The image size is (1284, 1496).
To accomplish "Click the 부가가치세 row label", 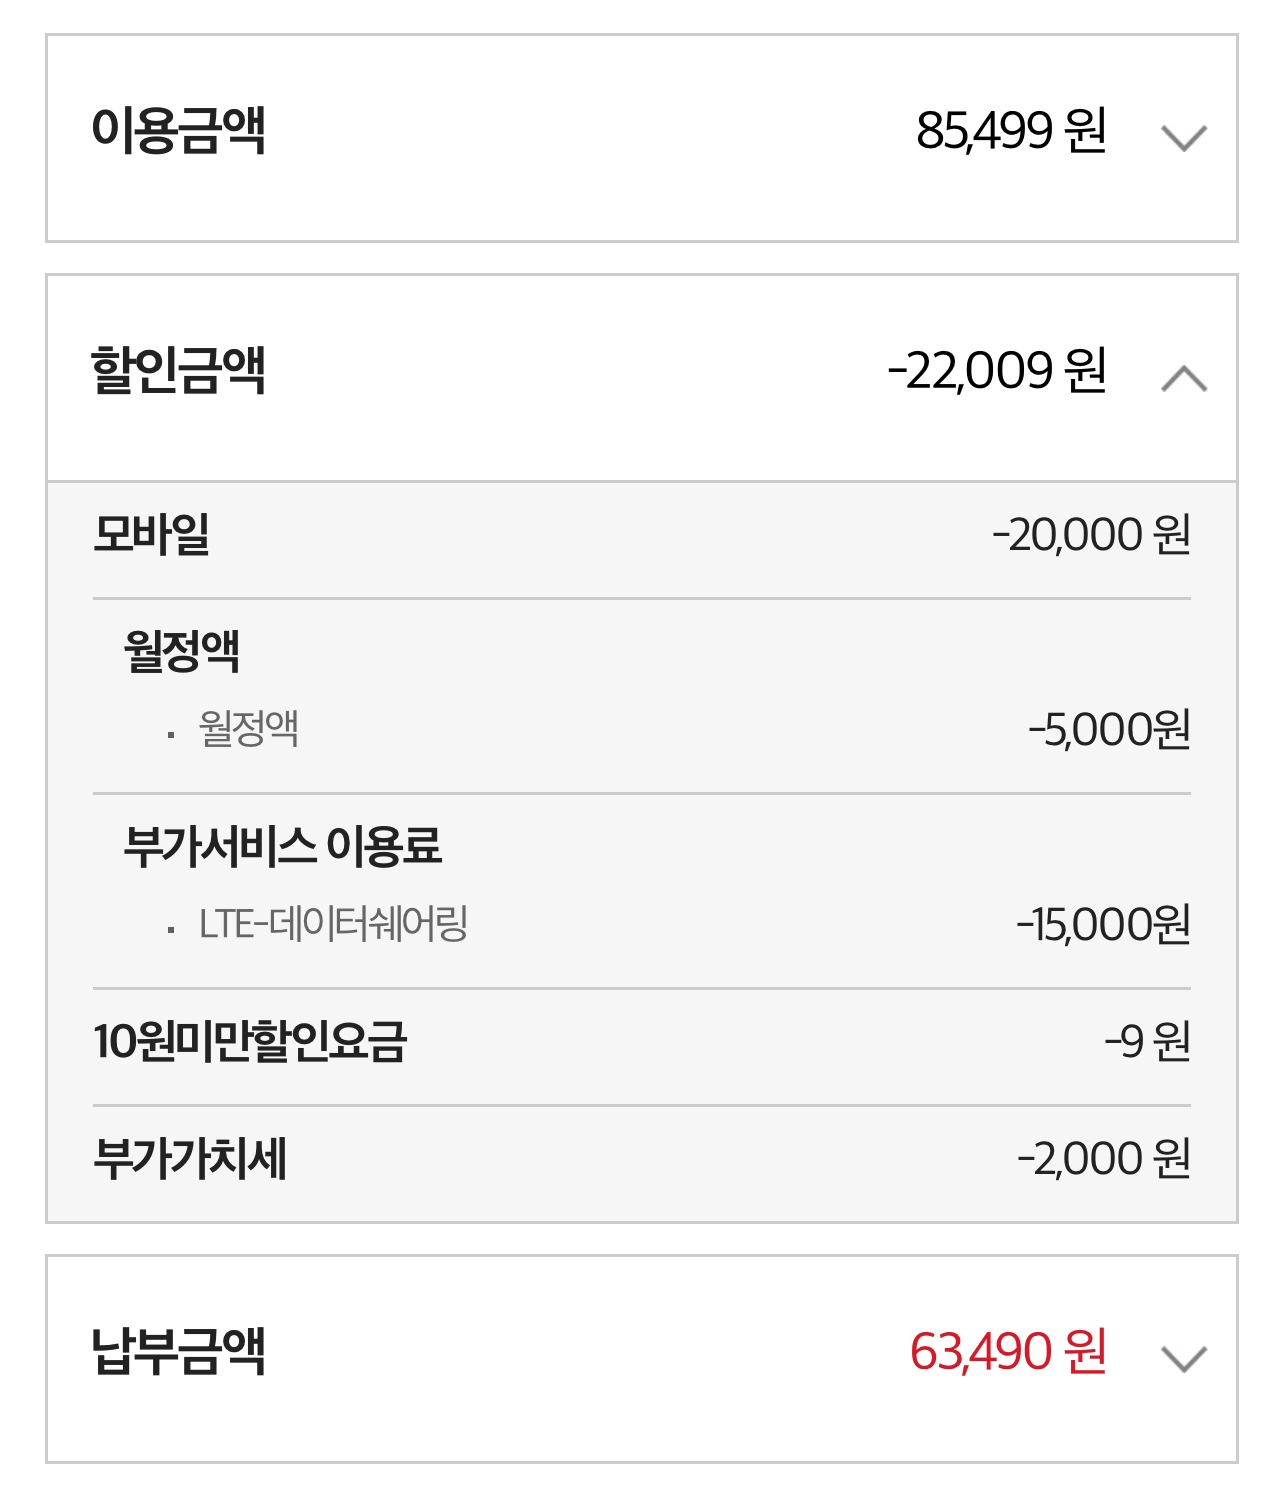I will click(x=190, y=1158).
